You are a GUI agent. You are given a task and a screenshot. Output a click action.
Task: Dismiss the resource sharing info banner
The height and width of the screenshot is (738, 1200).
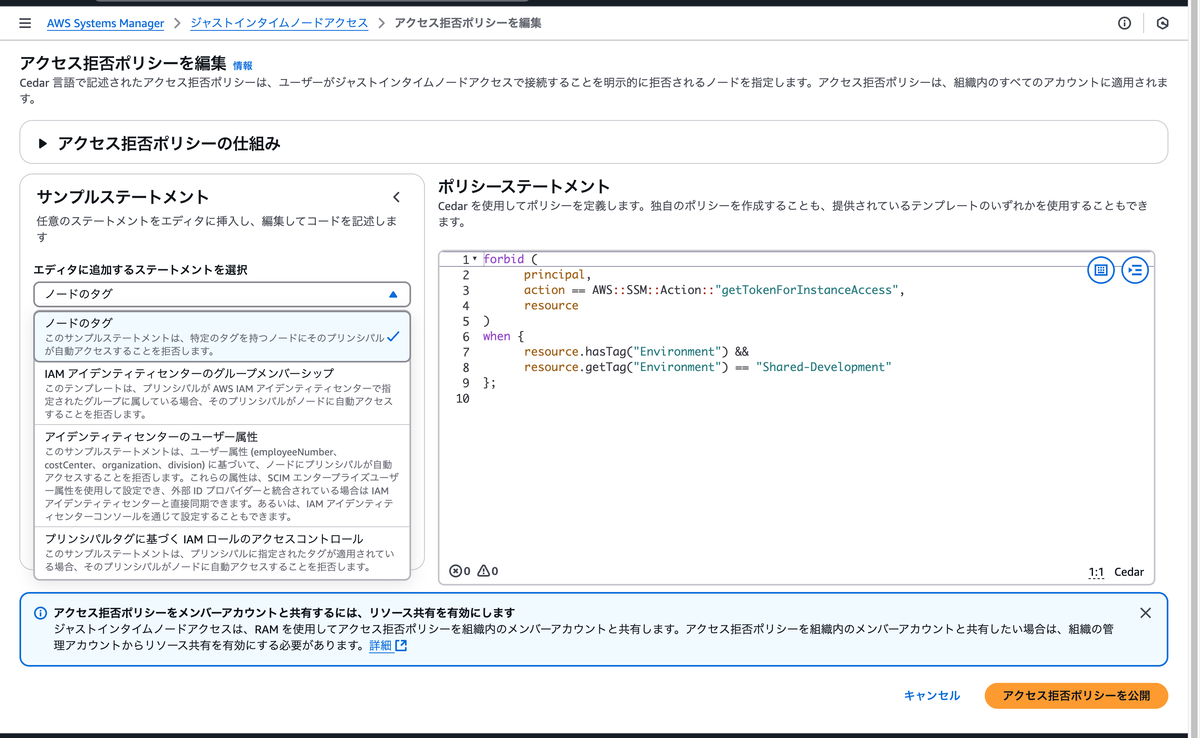point(1146,613)
